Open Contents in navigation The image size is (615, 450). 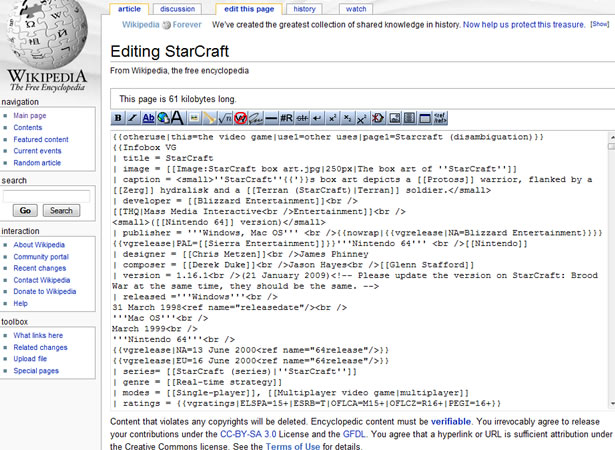pos(27,128)
